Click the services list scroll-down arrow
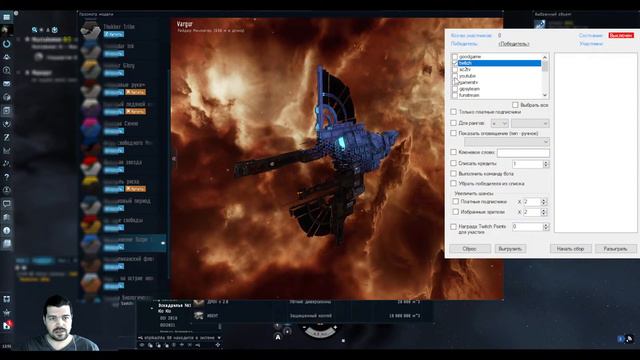 click(x=545, y=95)
